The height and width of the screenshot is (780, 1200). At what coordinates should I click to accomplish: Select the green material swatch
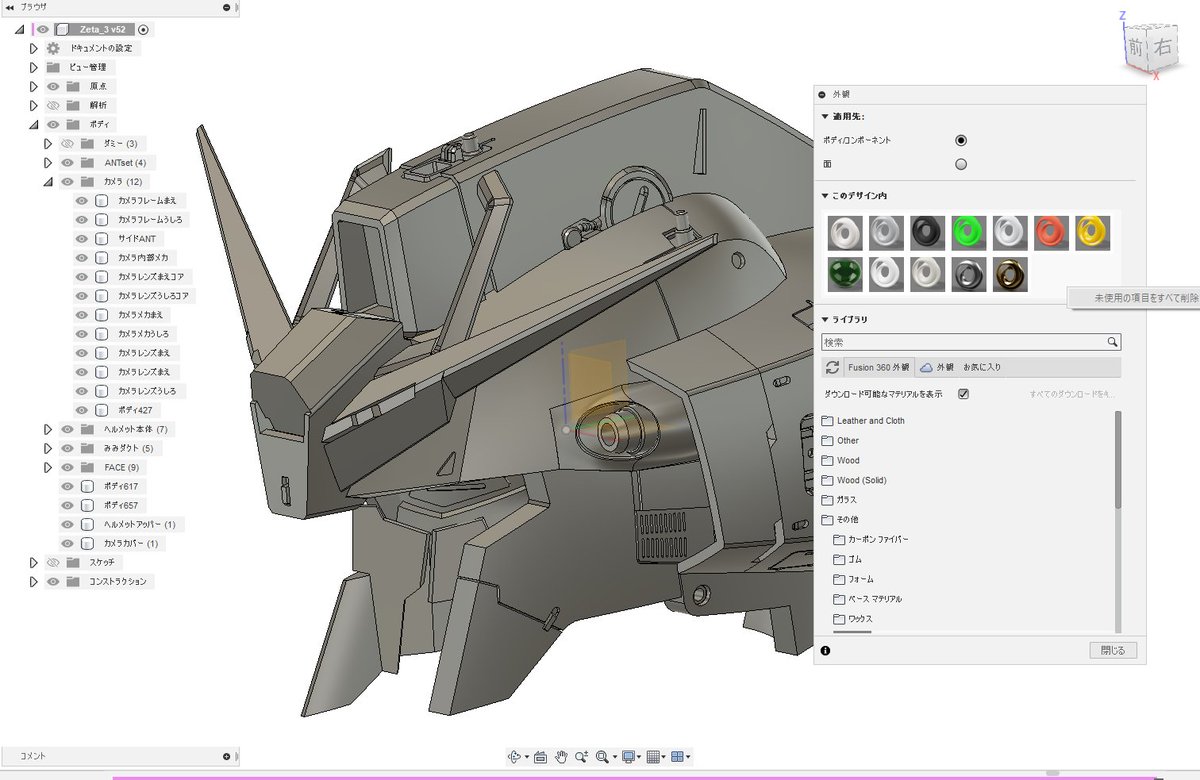coord(967,233)
